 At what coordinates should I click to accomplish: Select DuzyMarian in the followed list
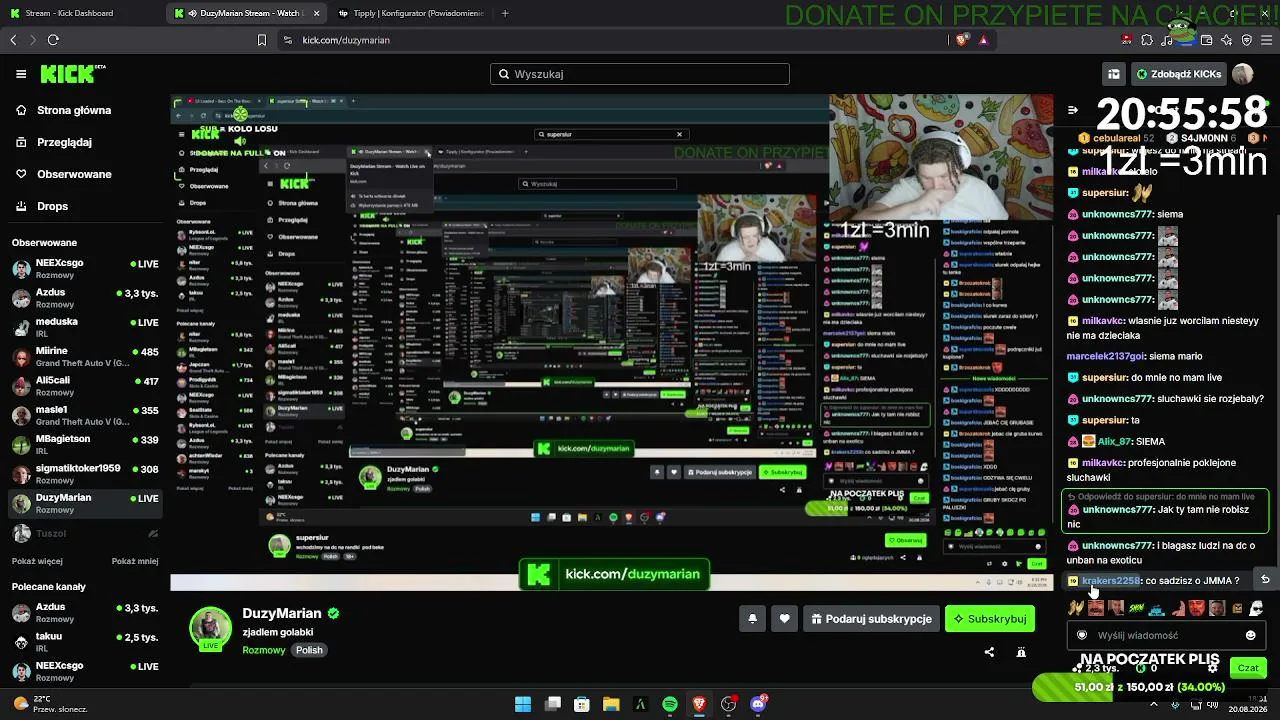point(85,502)
